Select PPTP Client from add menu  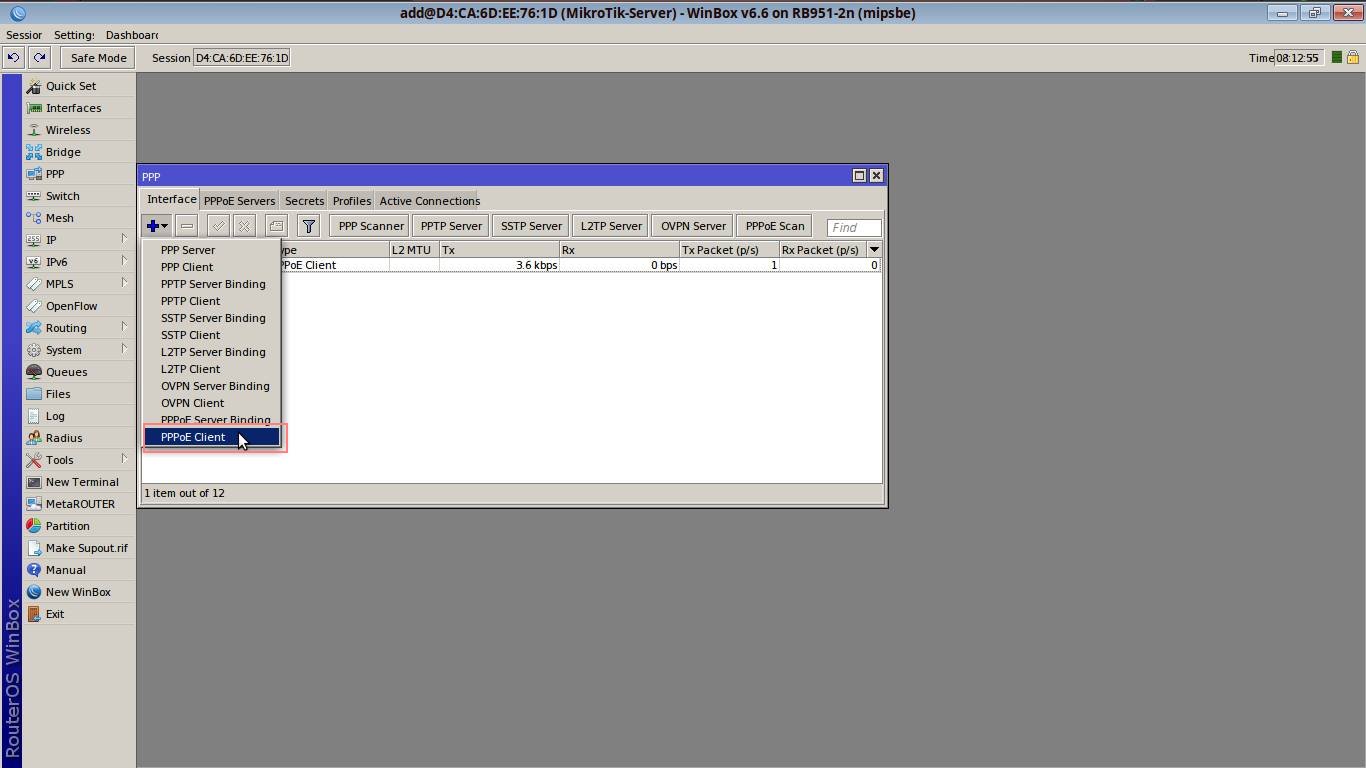click(x=212, y=301)
